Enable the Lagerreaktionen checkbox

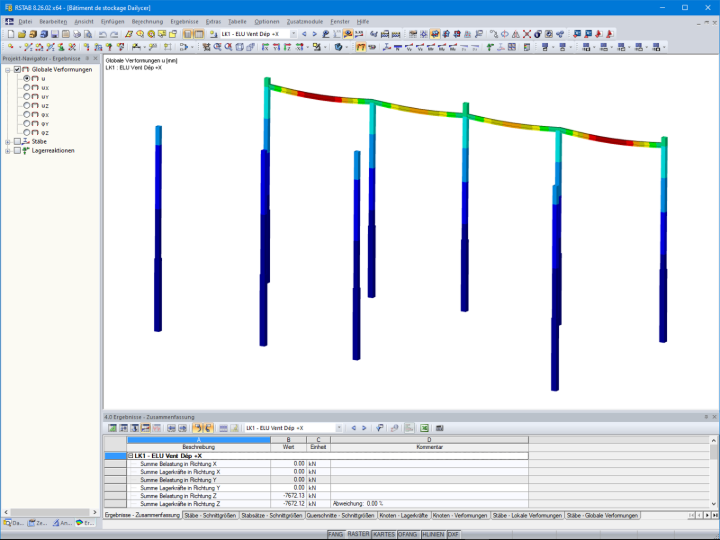(17, 151)
